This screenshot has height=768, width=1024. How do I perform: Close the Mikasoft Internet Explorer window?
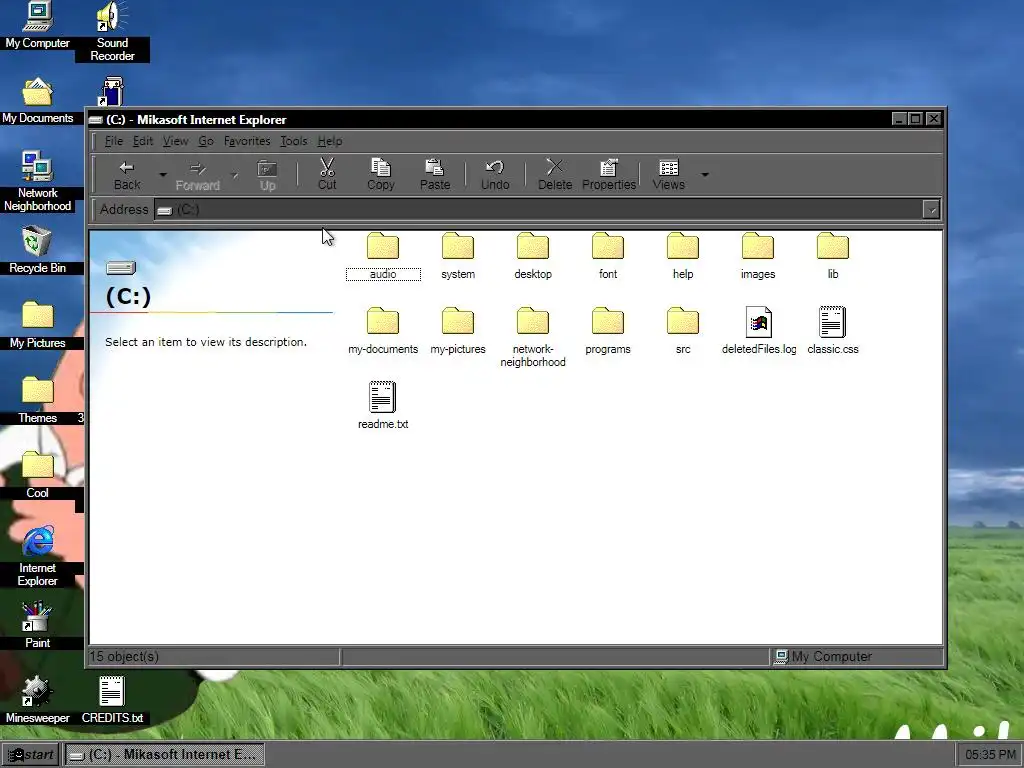(x=934, y=119)
